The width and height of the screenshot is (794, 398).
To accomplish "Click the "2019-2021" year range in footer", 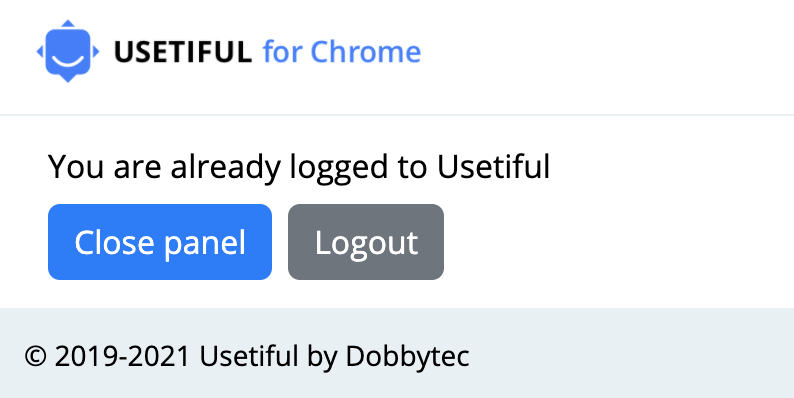I will [x=122, y=356].
